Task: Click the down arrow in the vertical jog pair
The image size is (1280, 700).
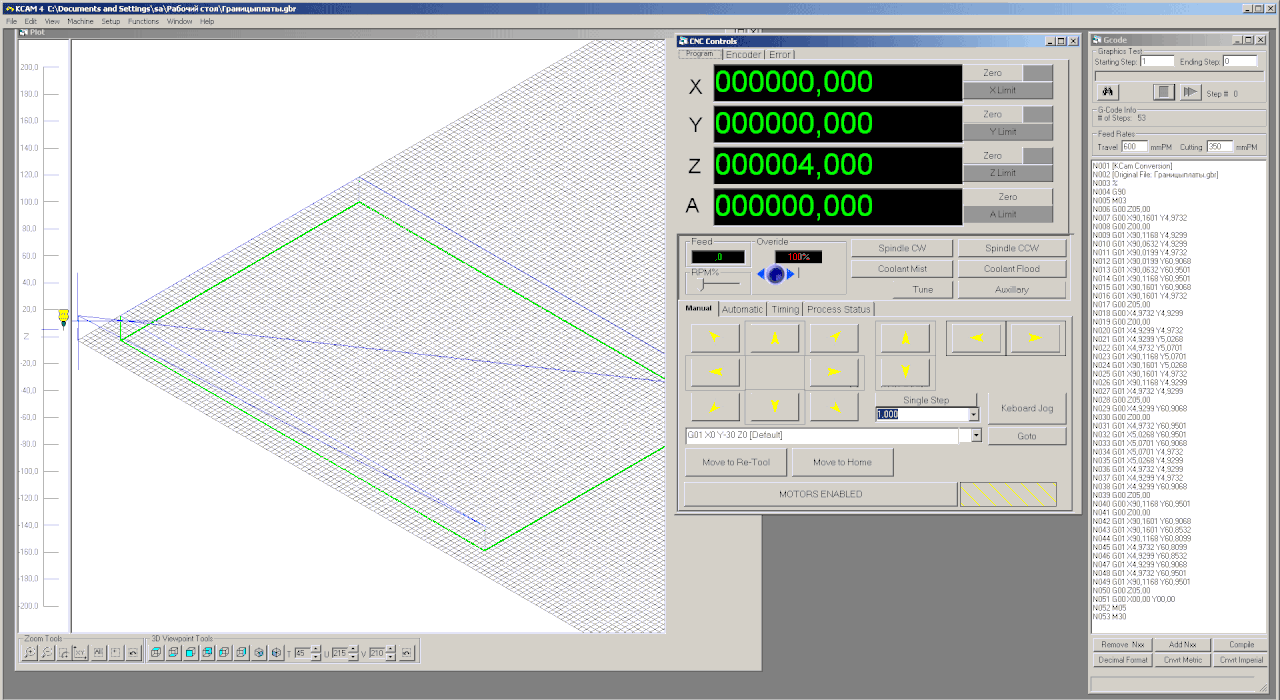Action: point(906,373)
